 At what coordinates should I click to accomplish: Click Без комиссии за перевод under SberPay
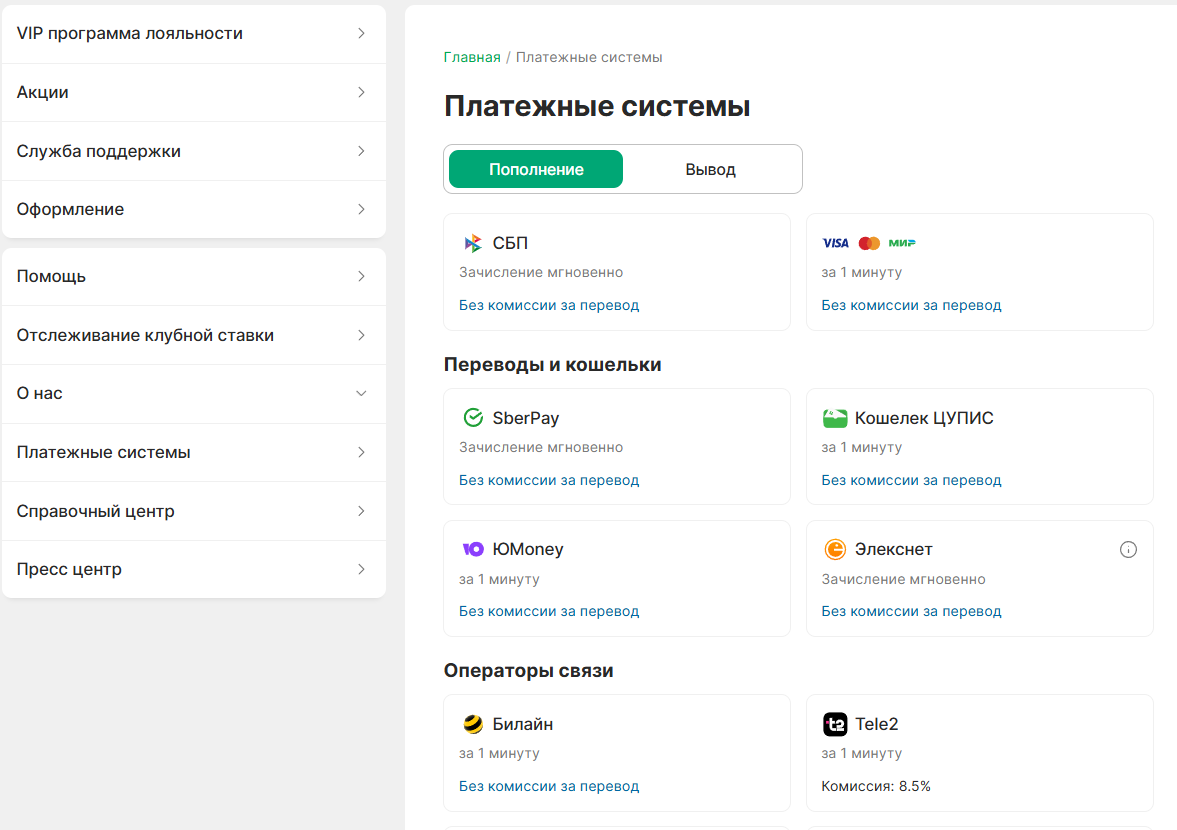pos(549,480)
